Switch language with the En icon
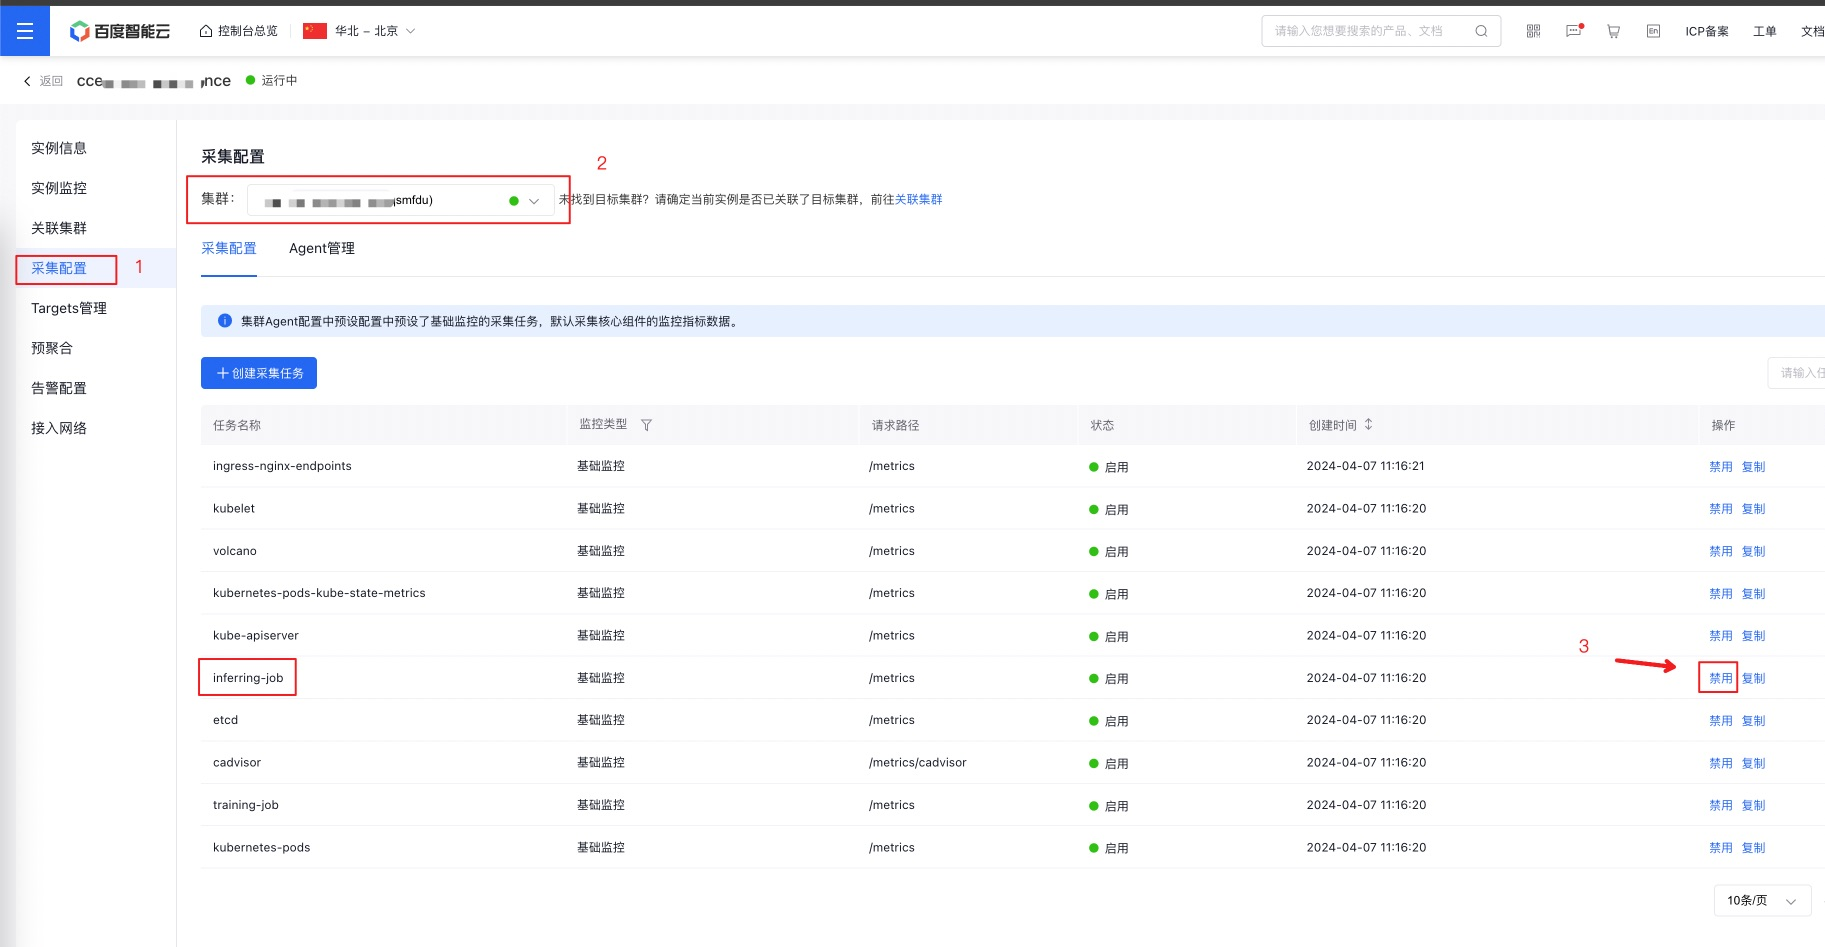Screen dimensions: 1825x947 click(x=1653, y=31)
